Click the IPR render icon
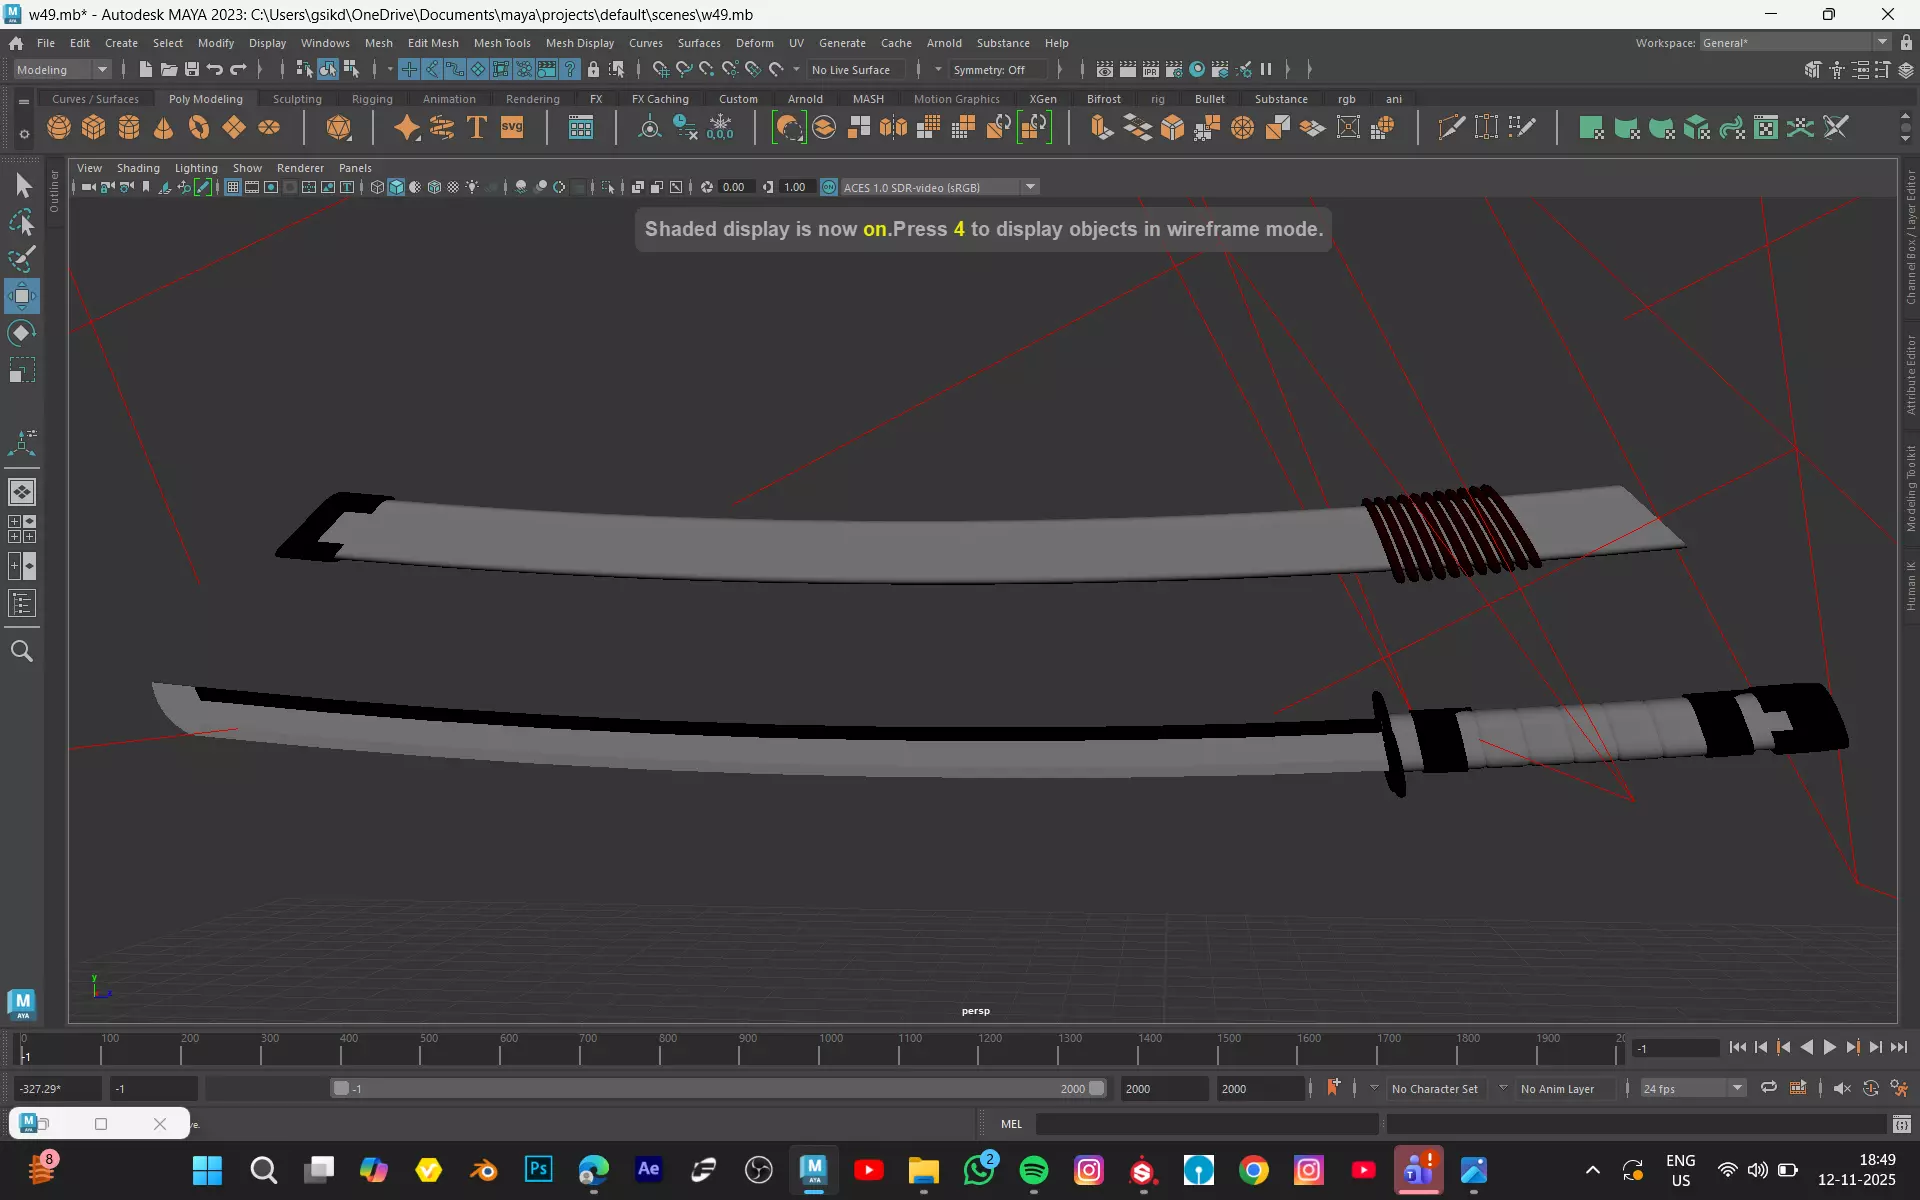The width and height of the screenshot is (1920, 1200). tap(1151, 69)
